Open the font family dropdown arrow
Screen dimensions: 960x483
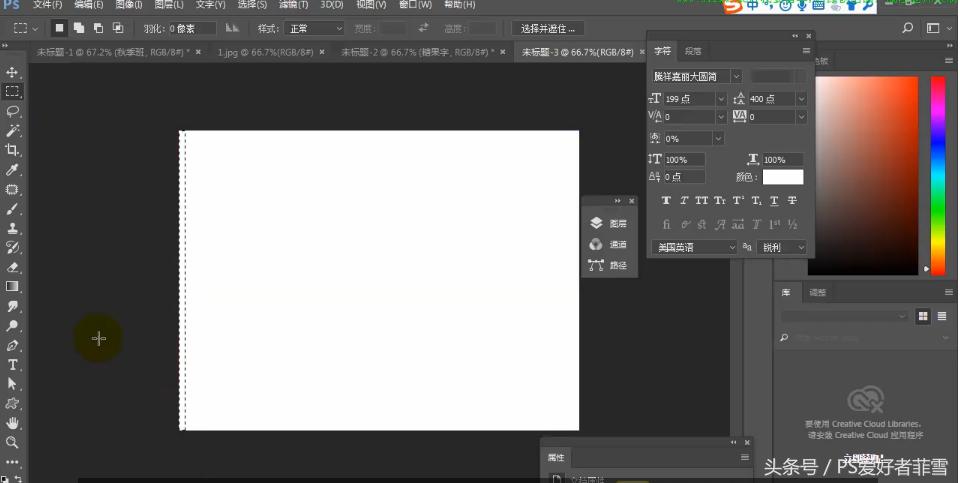pos(737,77)
